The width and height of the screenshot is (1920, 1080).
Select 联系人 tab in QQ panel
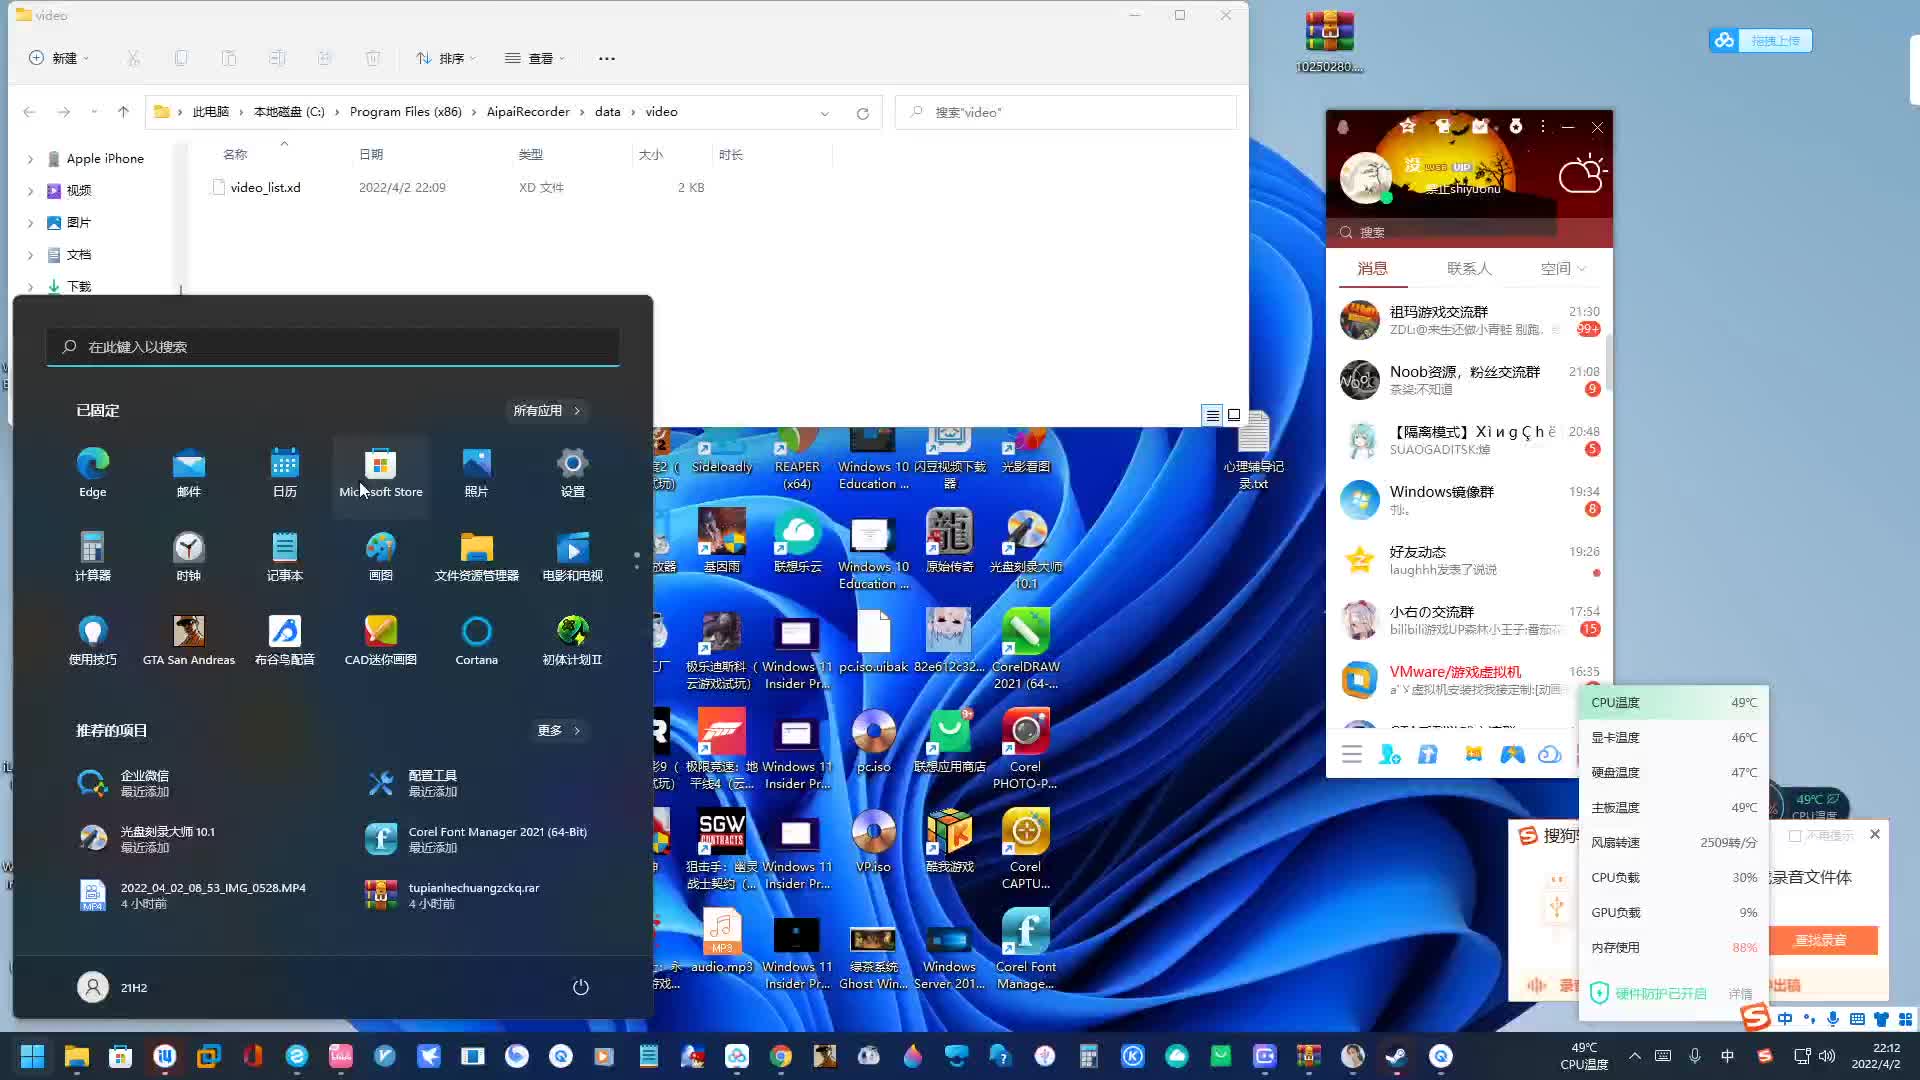click(x=1466, y=269)
